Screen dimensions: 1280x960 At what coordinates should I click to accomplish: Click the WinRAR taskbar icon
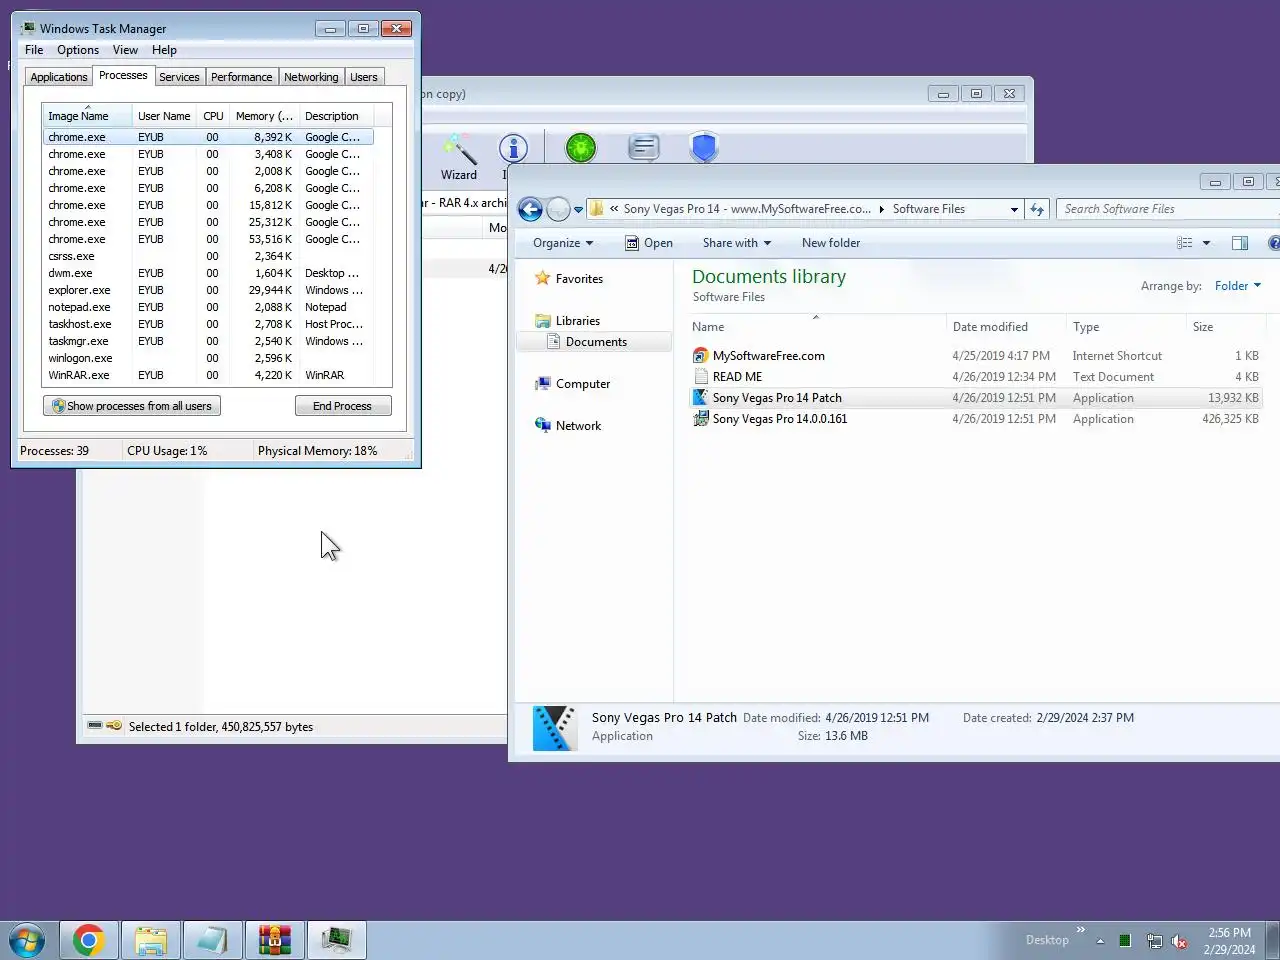coord(275,941)
